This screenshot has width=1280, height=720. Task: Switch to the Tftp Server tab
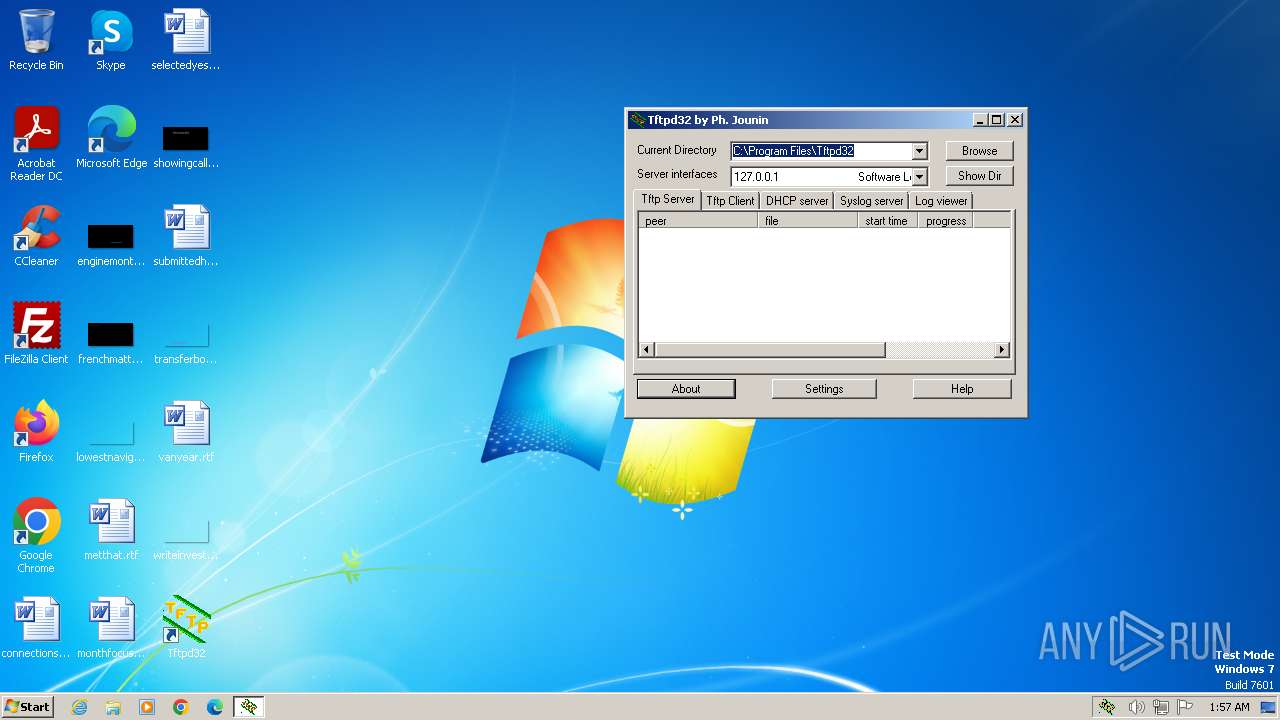click(x=667, y=199)
